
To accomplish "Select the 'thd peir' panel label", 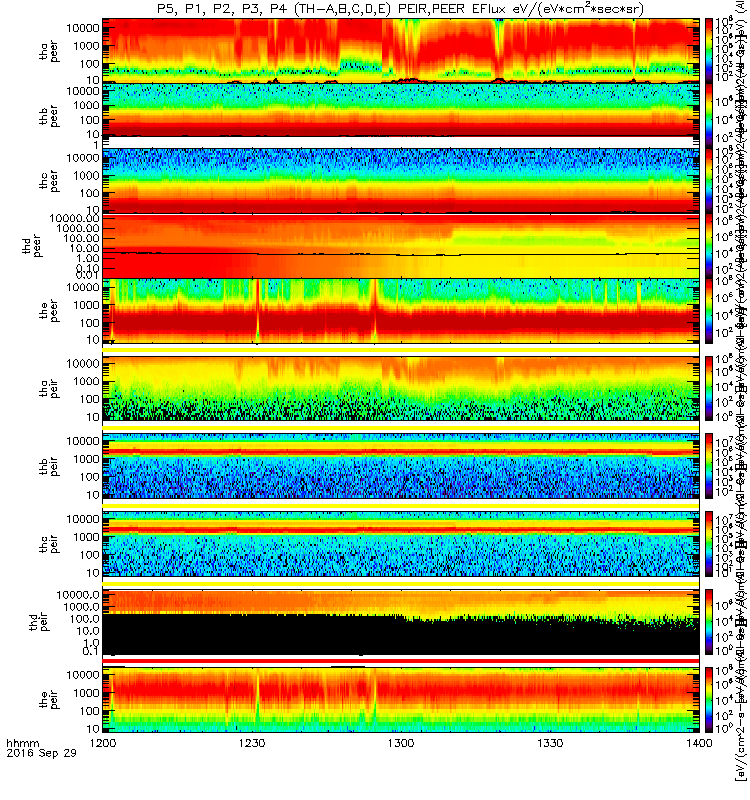I will point(39,622).
